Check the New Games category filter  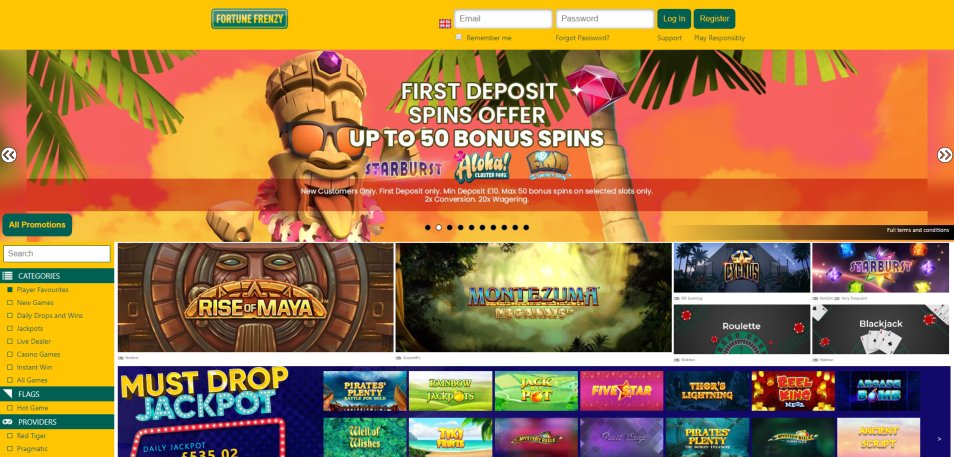coord(10,302)
